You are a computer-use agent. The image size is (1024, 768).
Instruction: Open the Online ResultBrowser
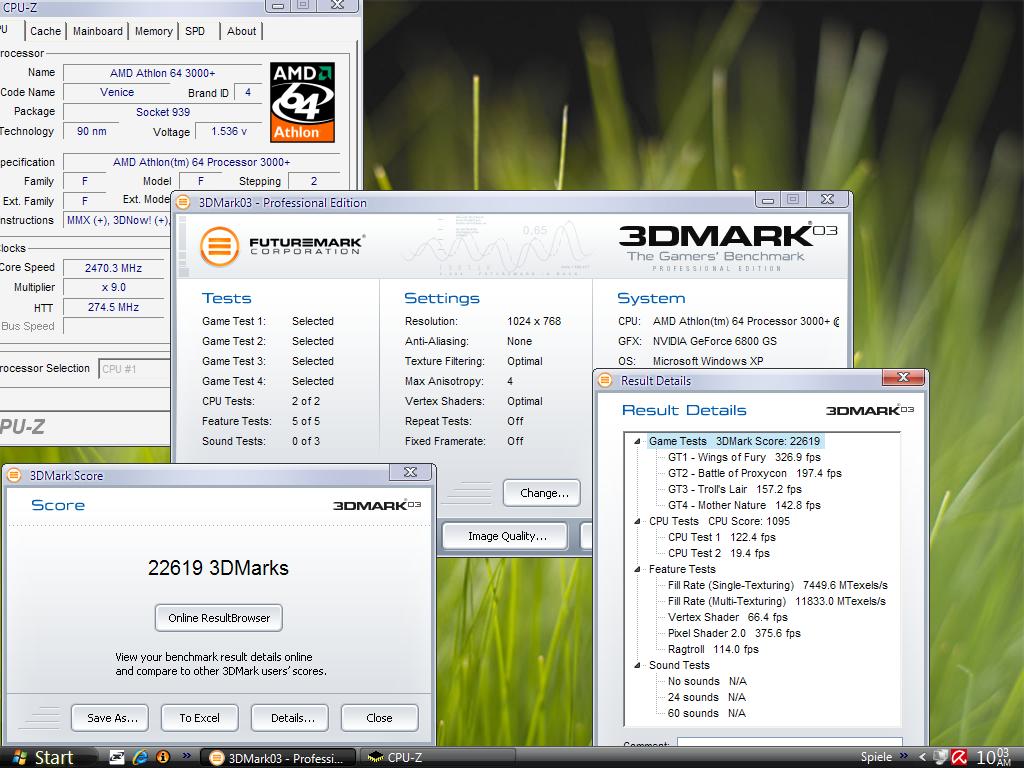[x=219, y=618]
